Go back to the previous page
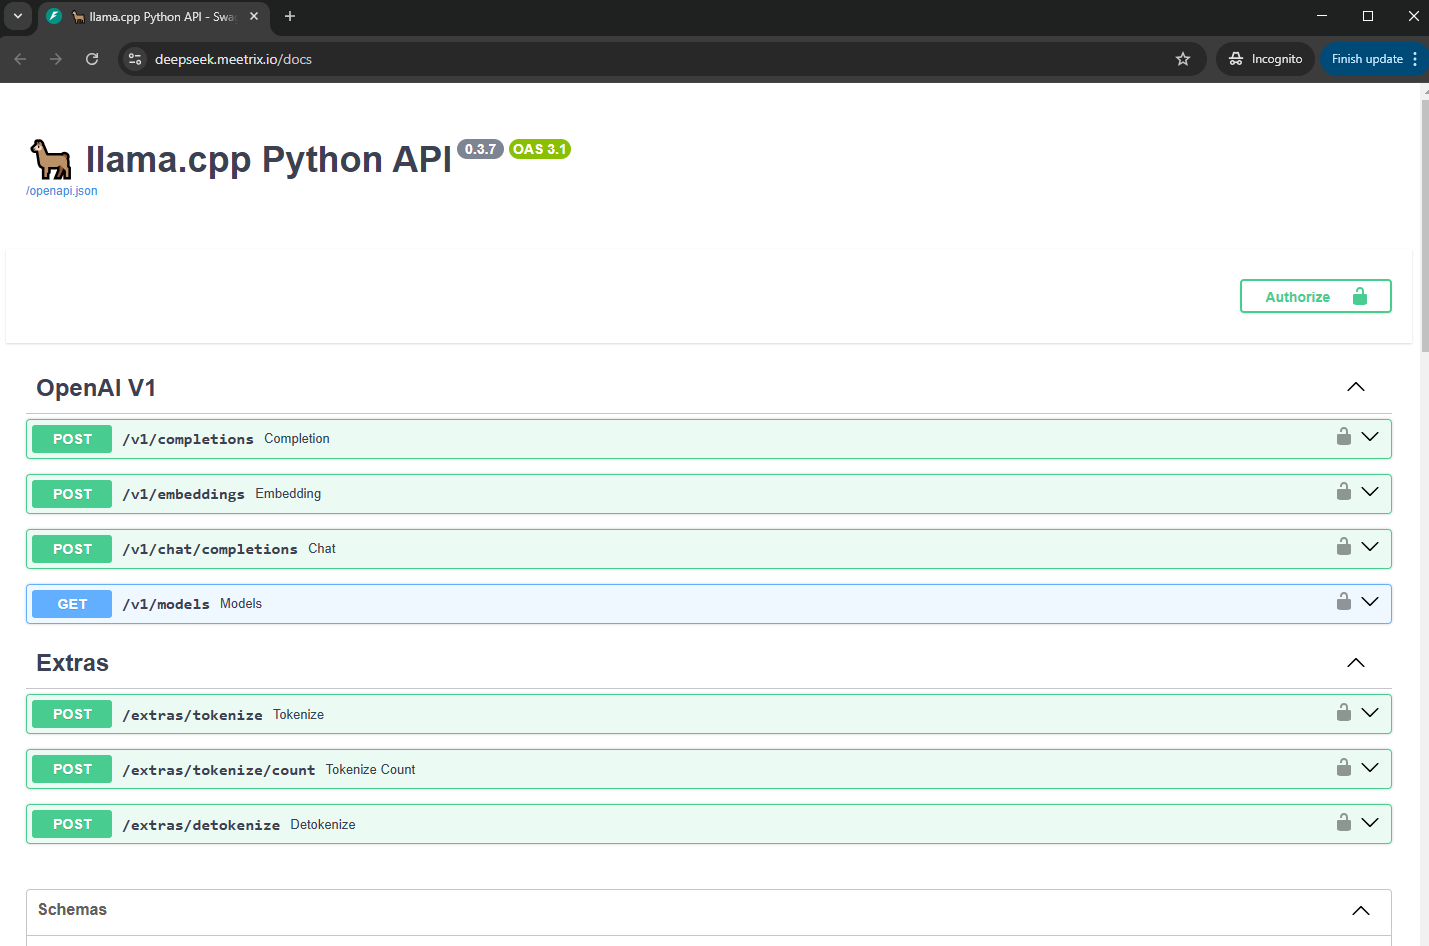The width and height of the screenshot is (1429, 946). pos(20,59)
